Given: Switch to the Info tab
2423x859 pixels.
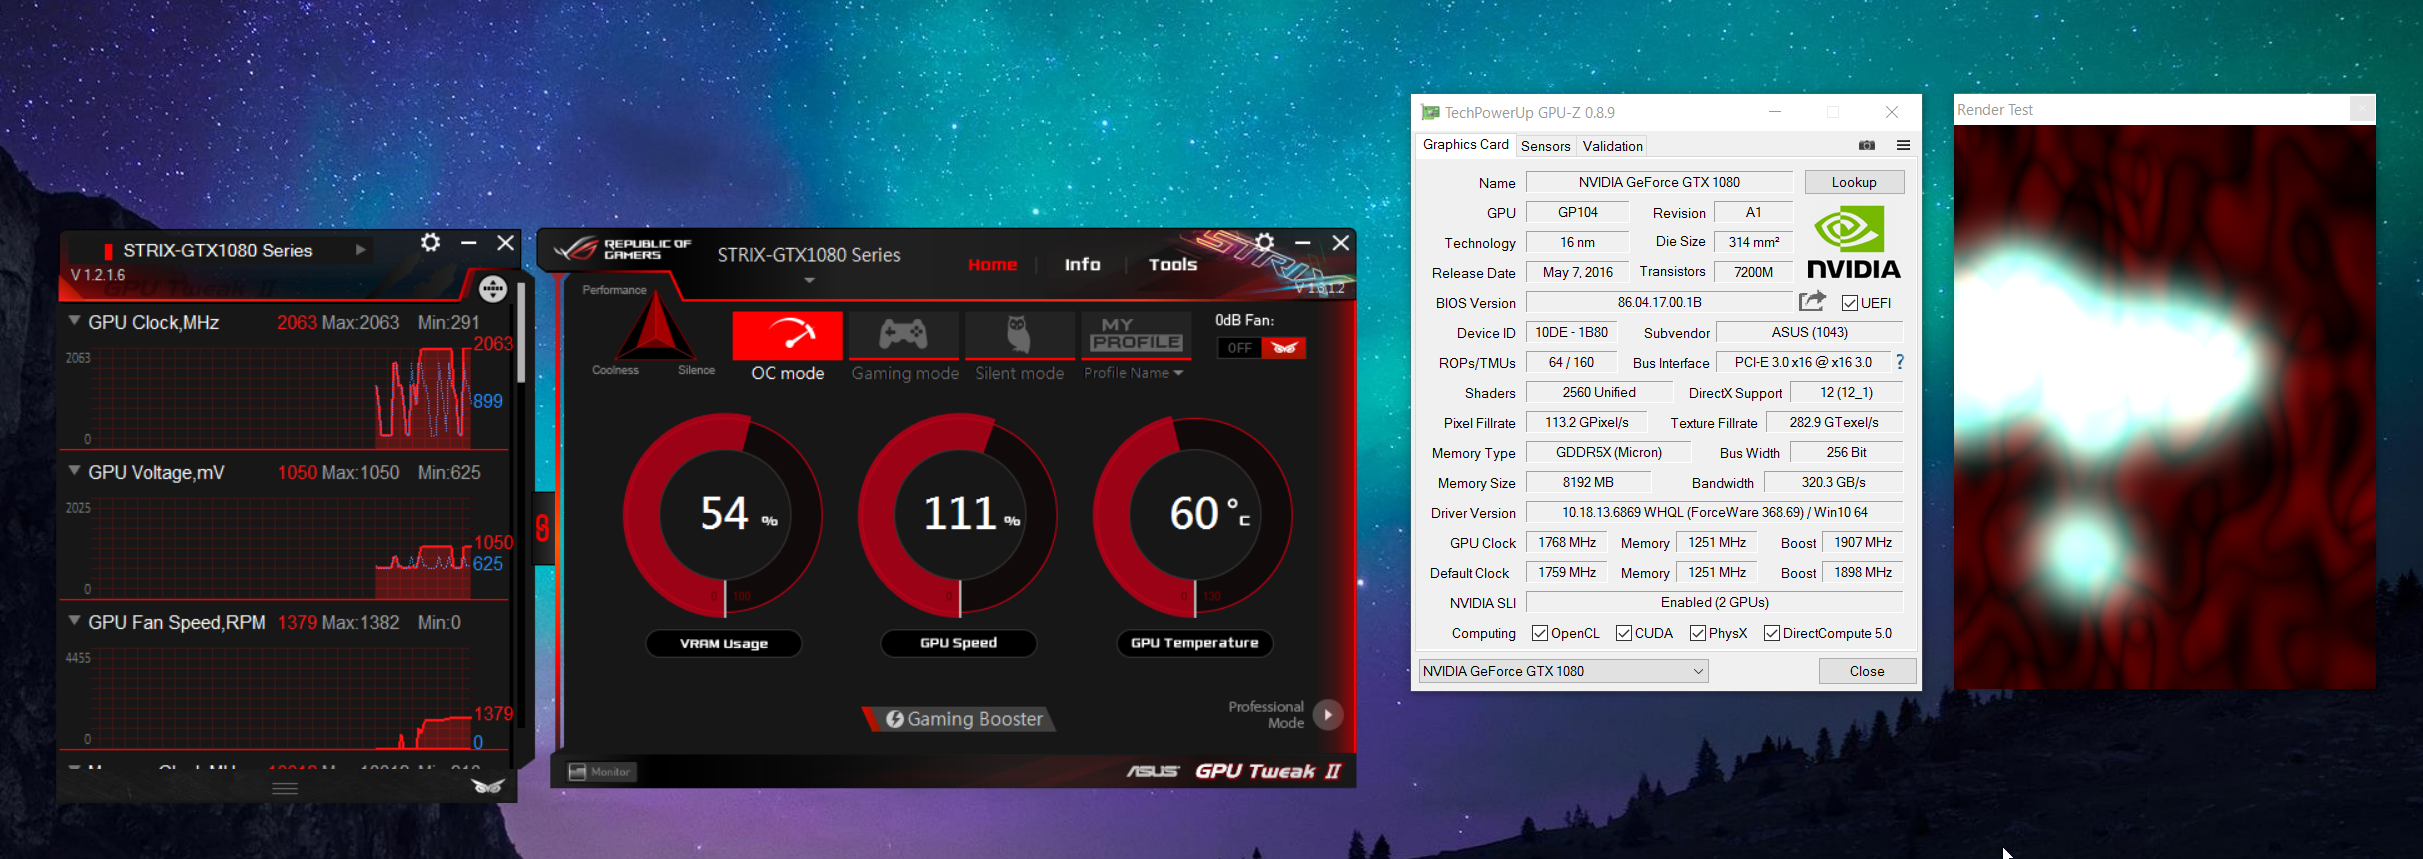Looking at the screenshot, I should pyautogui.click(x=1082, y=264).
